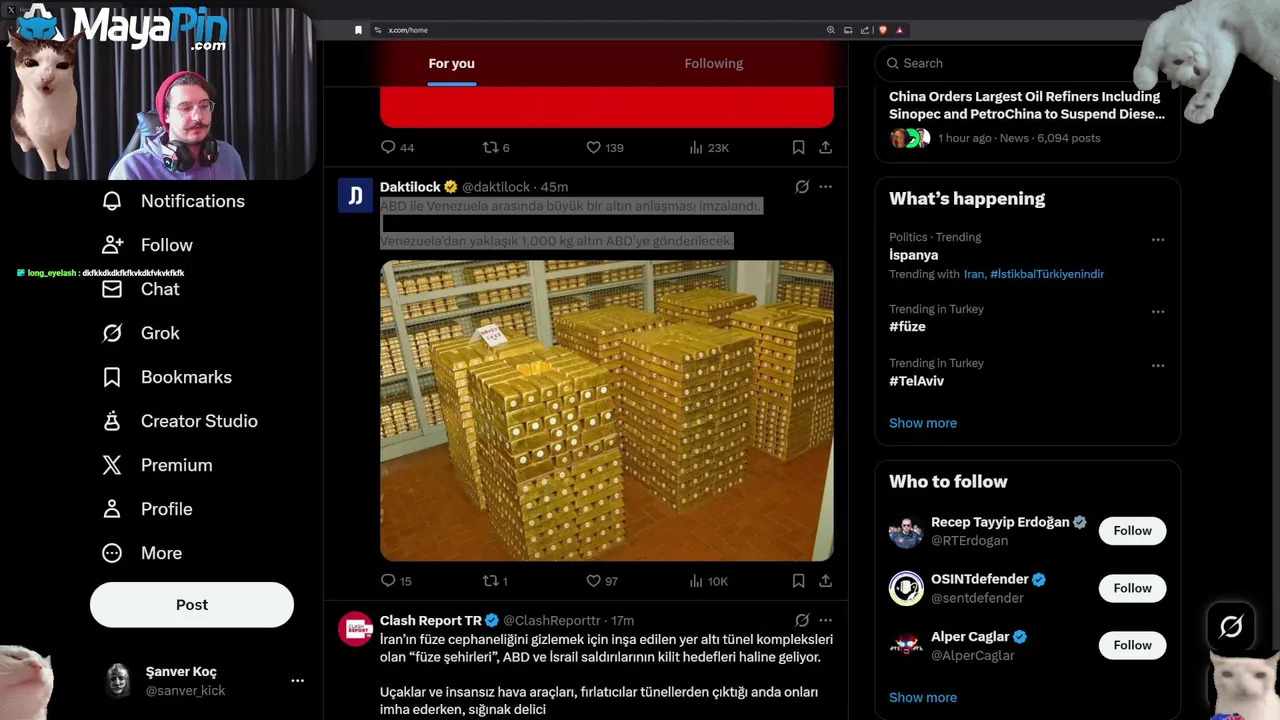Open X Premium
The image size is (1280, 720).
coord(157,465)
